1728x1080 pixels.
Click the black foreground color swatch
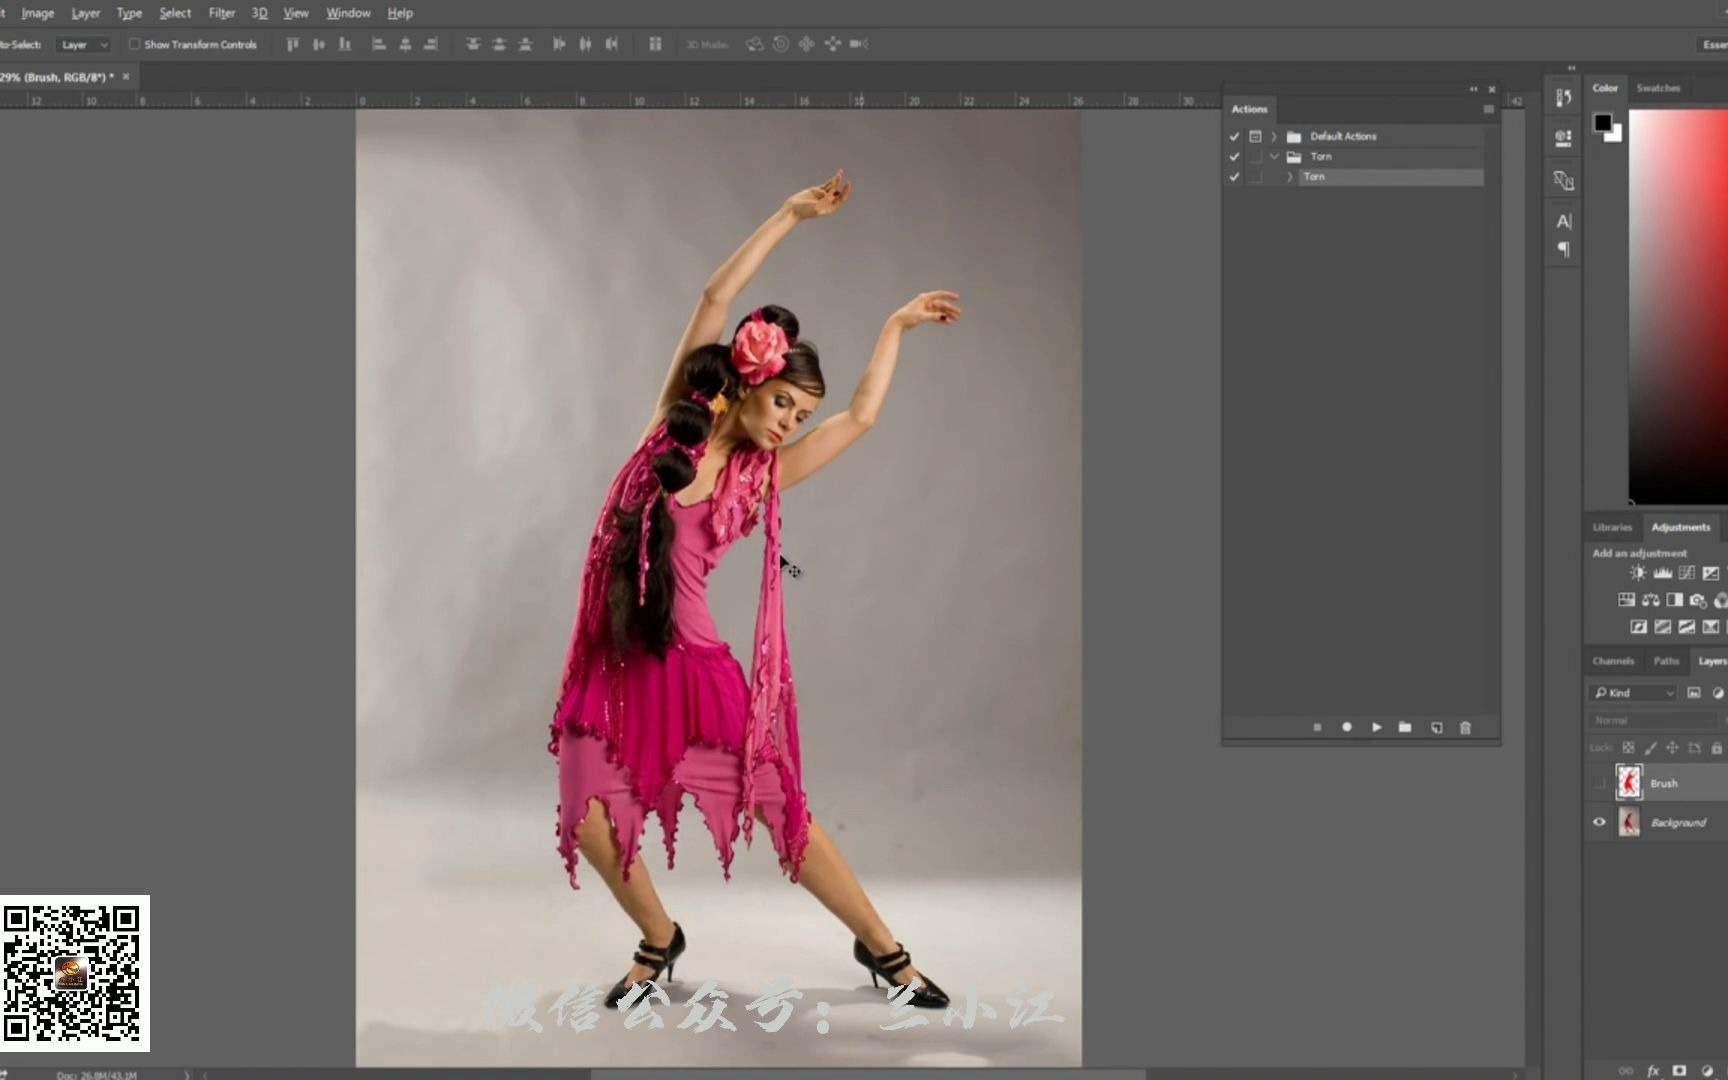[1603, 122]
